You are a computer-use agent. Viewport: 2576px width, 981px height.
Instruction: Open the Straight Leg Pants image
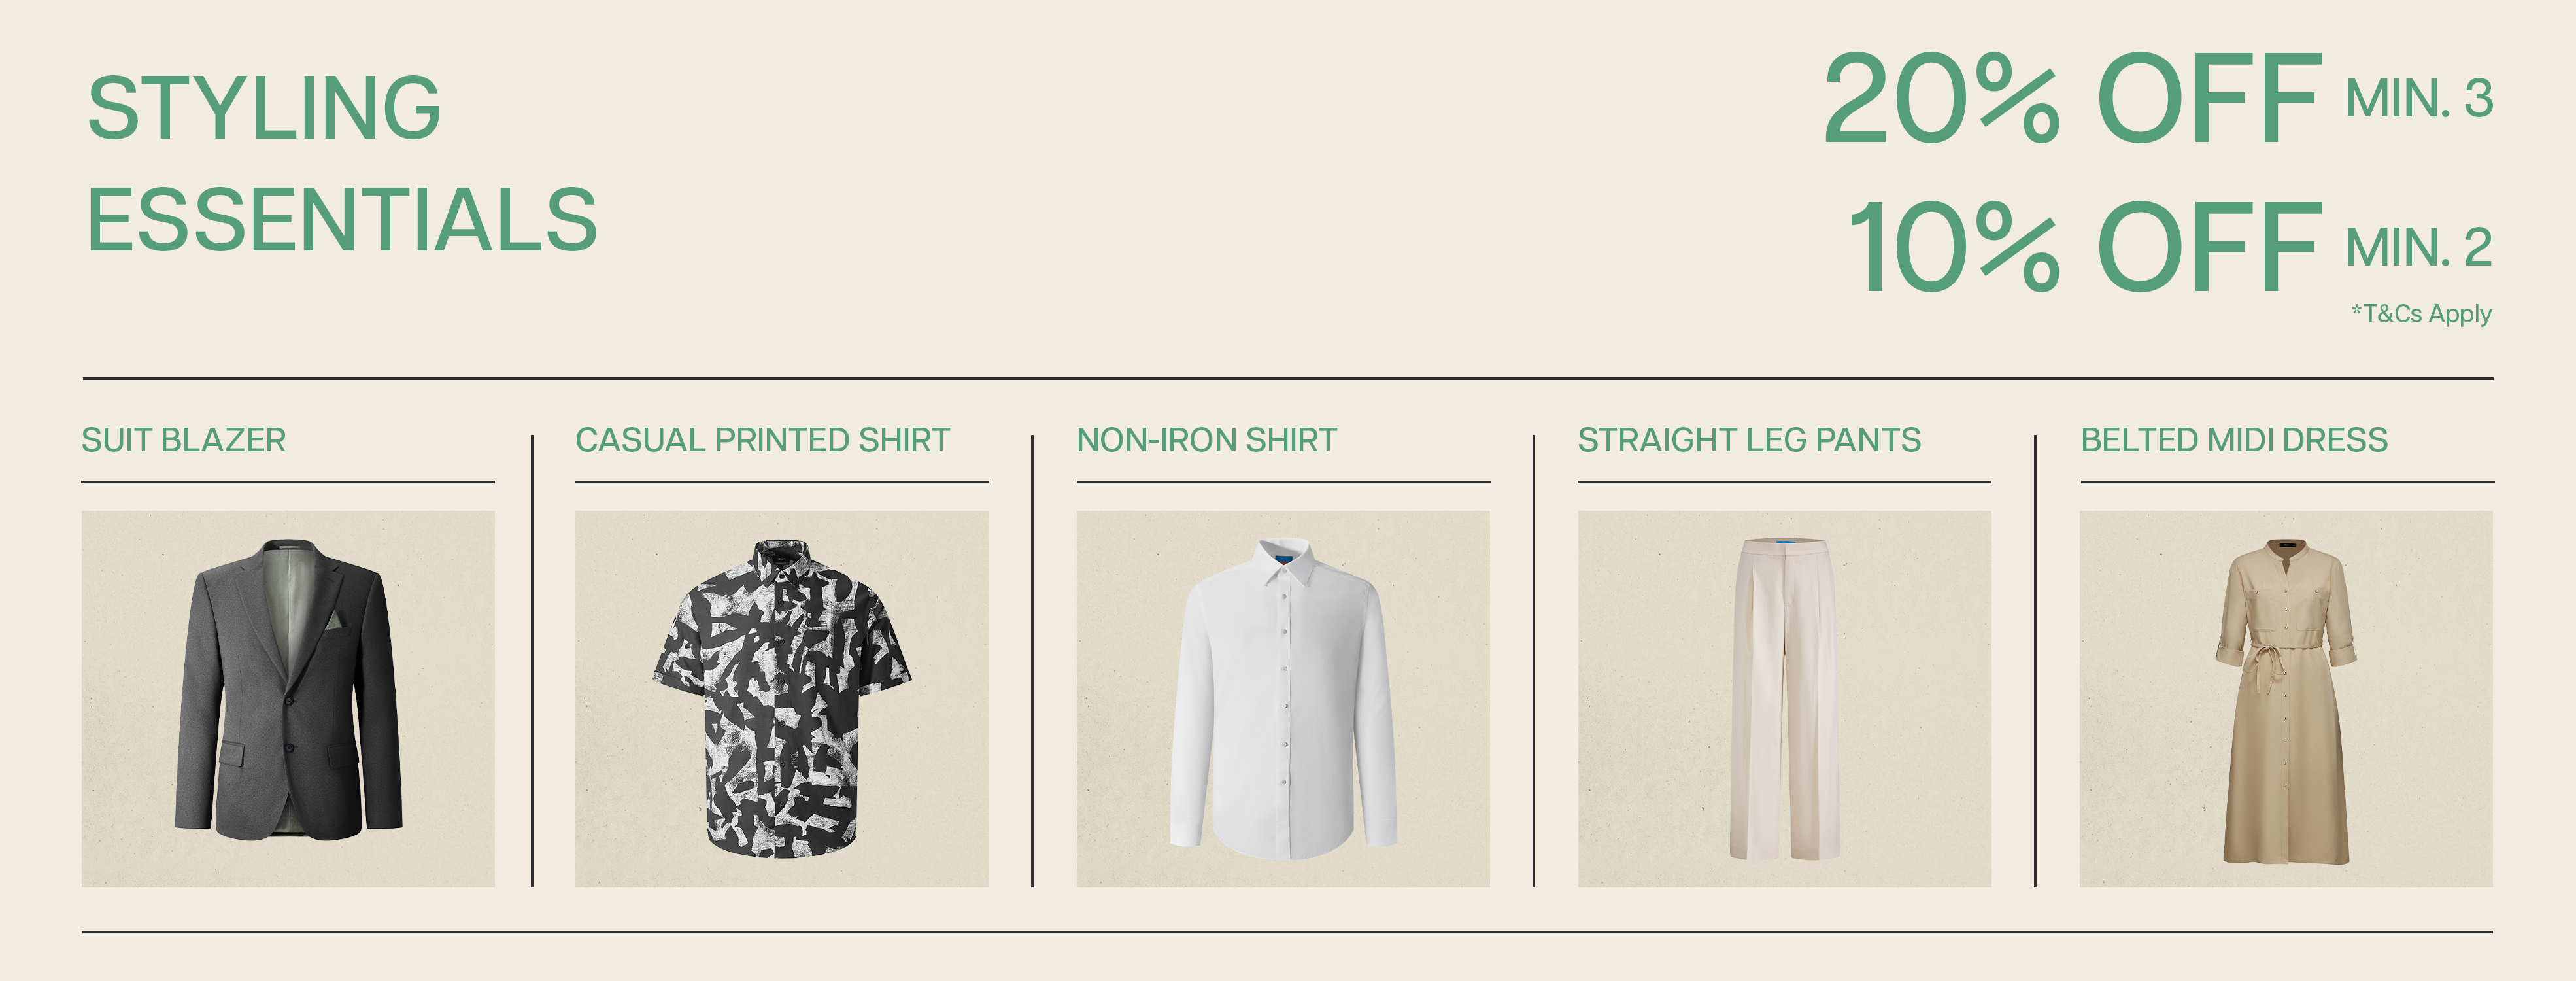tap(1785, 699)
